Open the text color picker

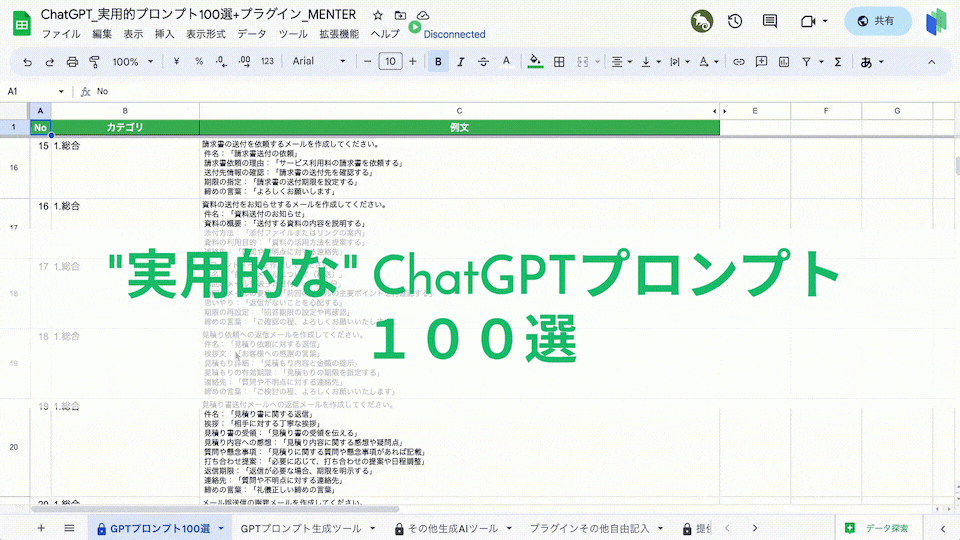506,61
